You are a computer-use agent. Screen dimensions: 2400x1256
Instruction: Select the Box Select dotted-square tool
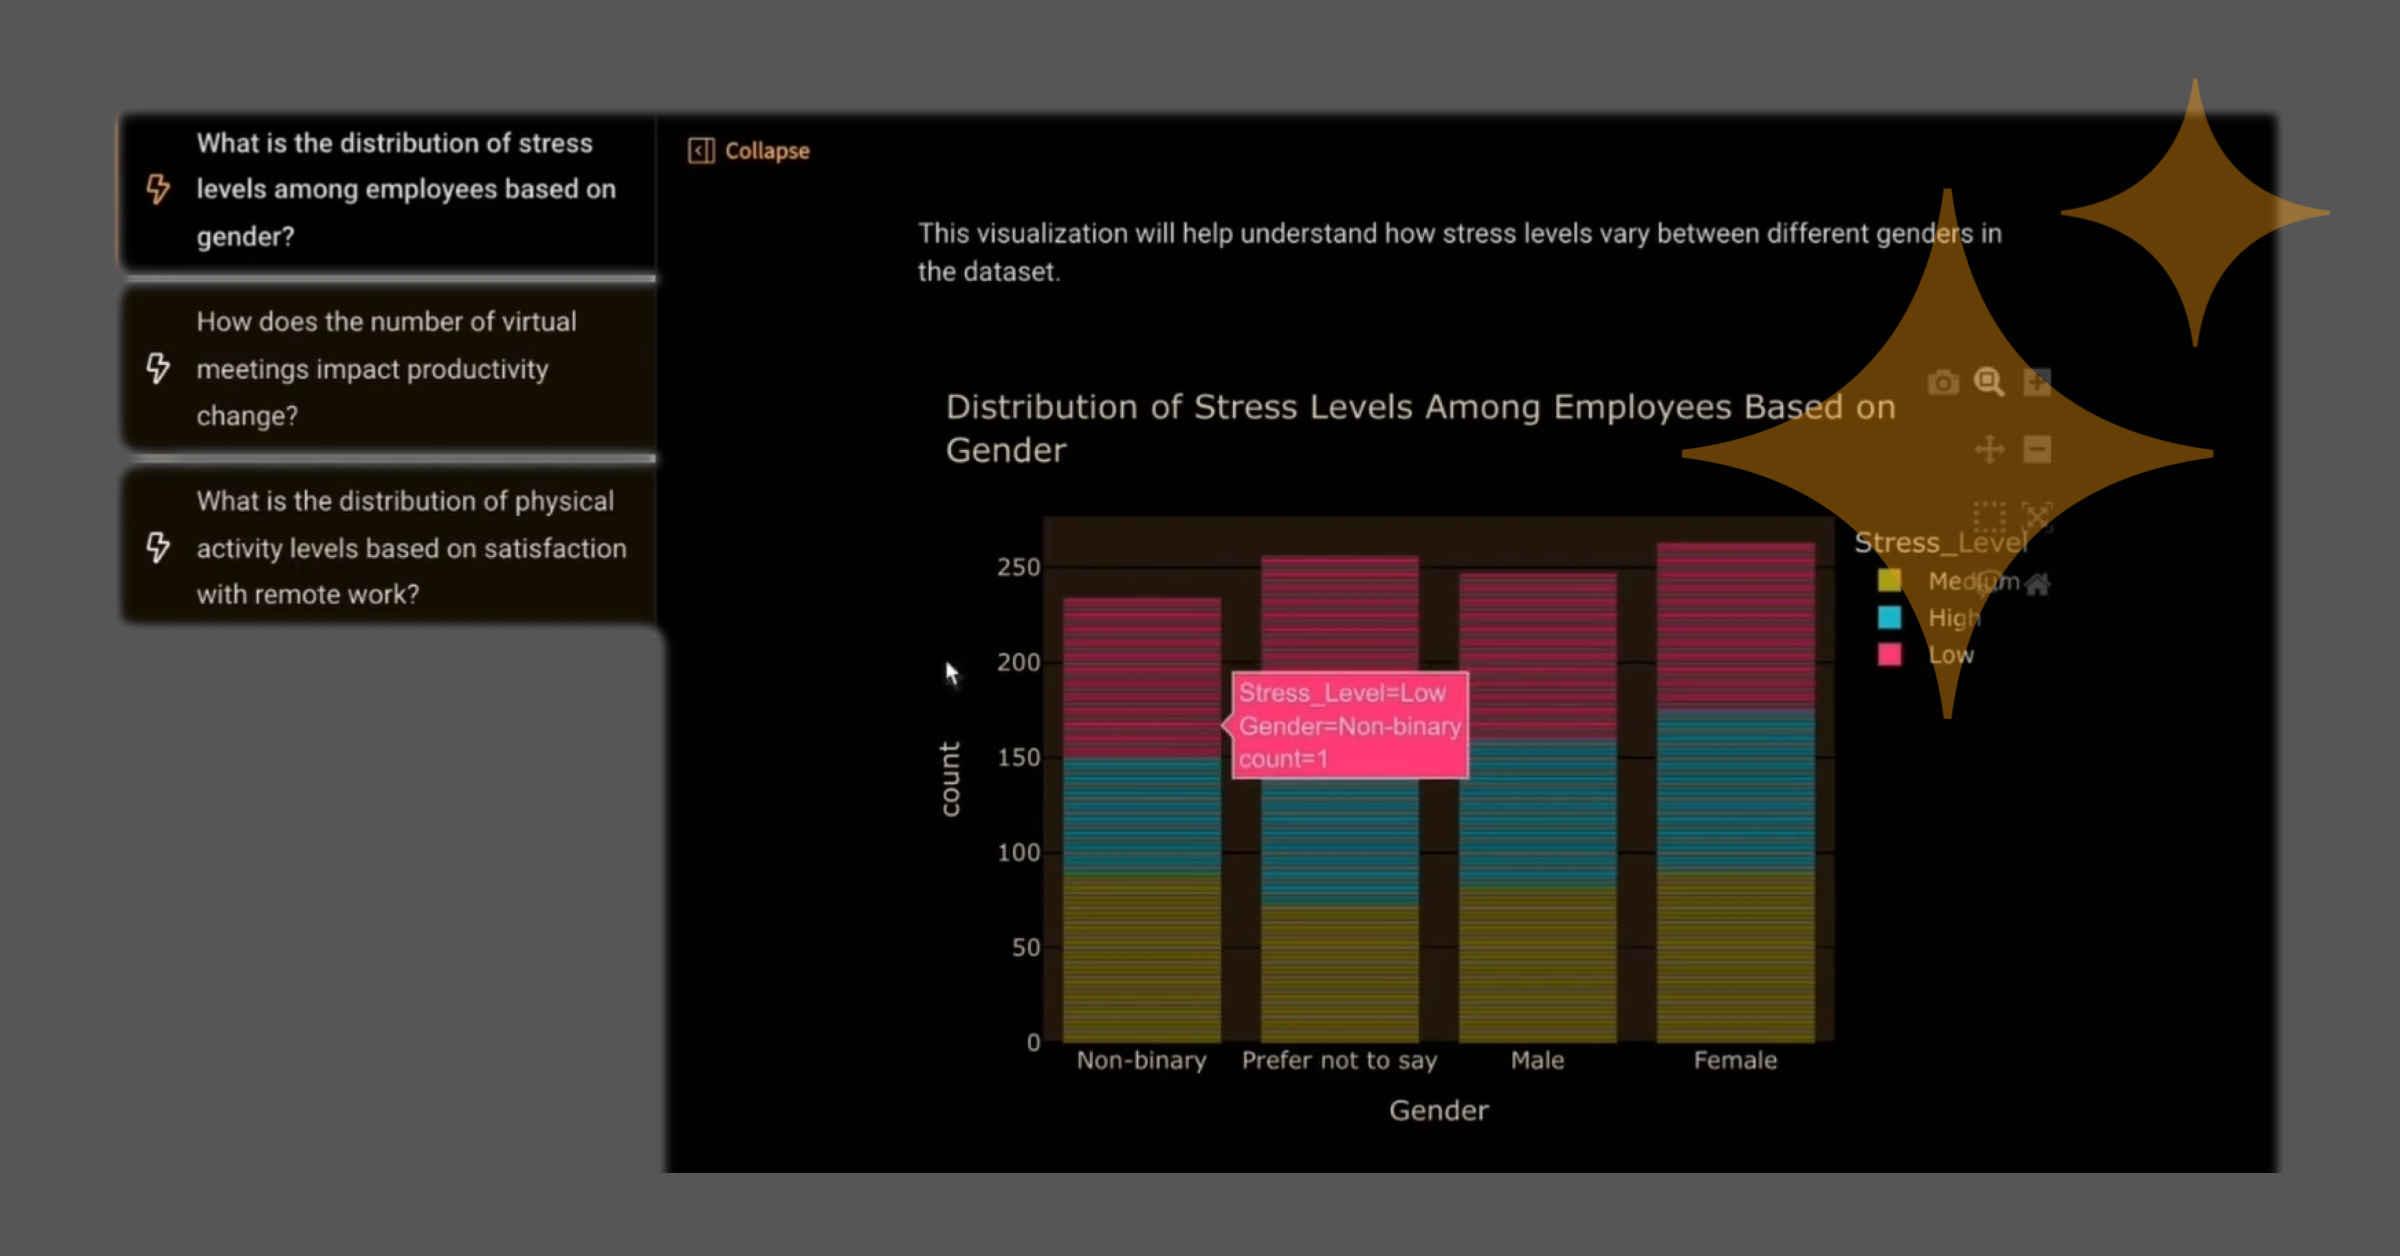1989,516
